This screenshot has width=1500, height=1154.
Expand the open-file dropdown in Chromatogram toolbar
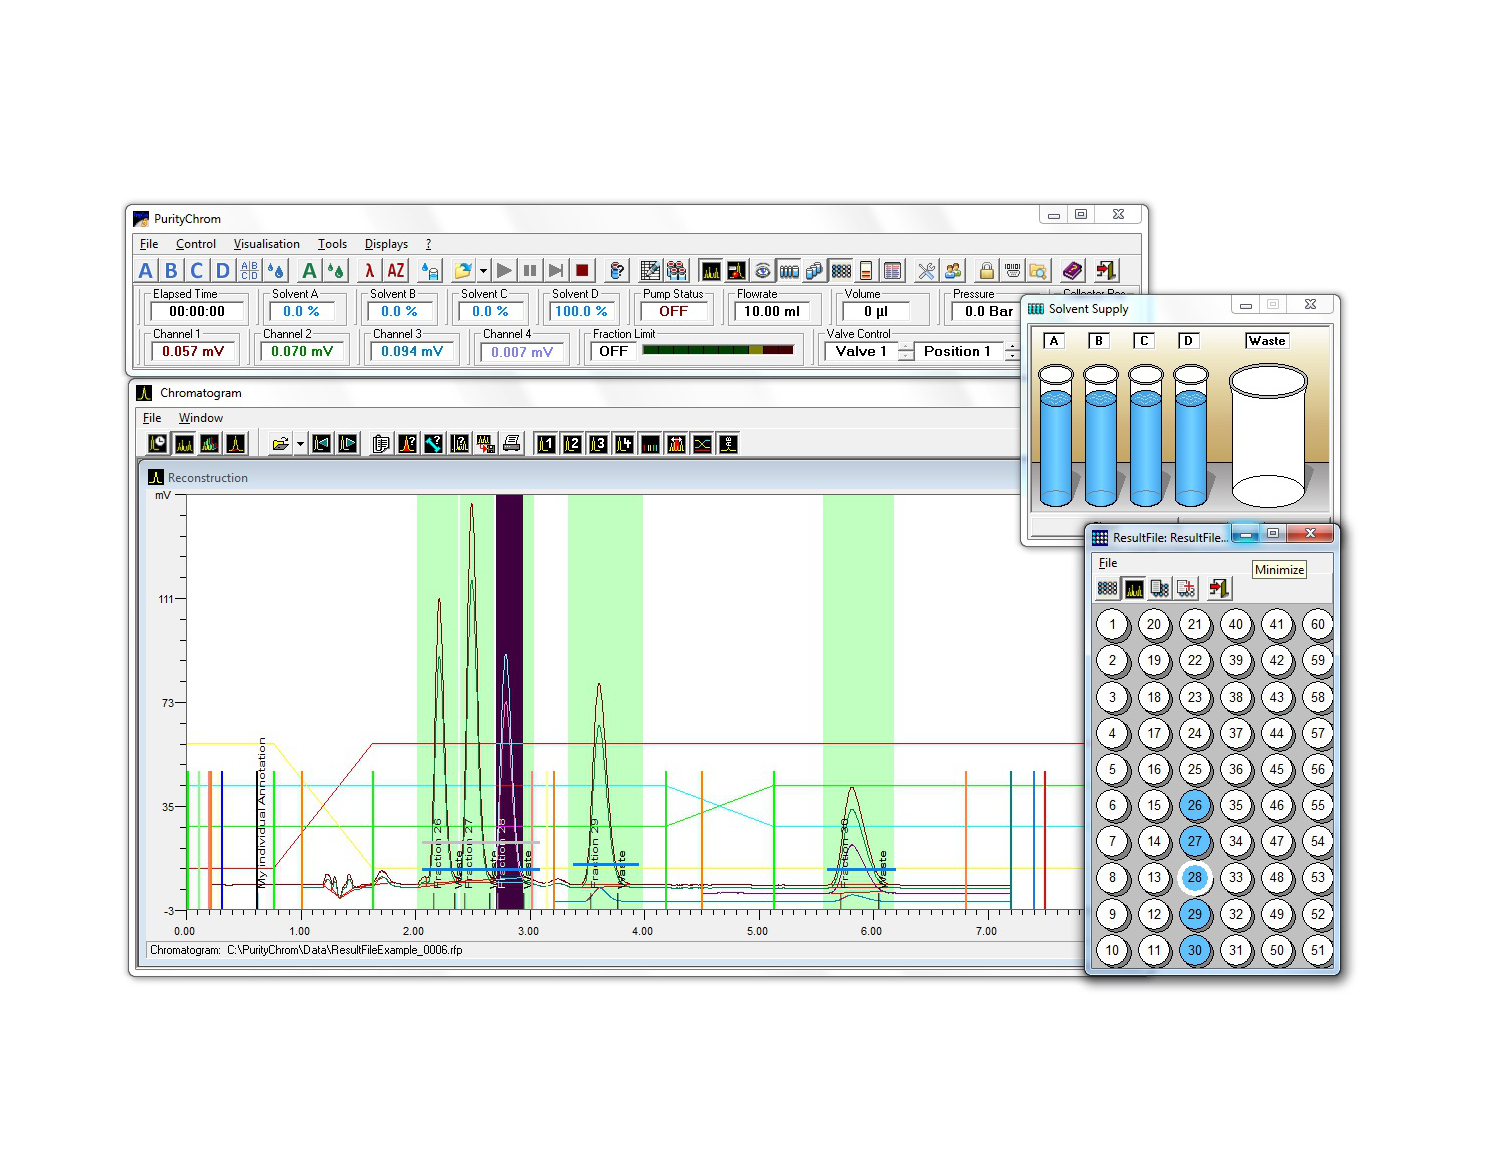coord(300,444)
